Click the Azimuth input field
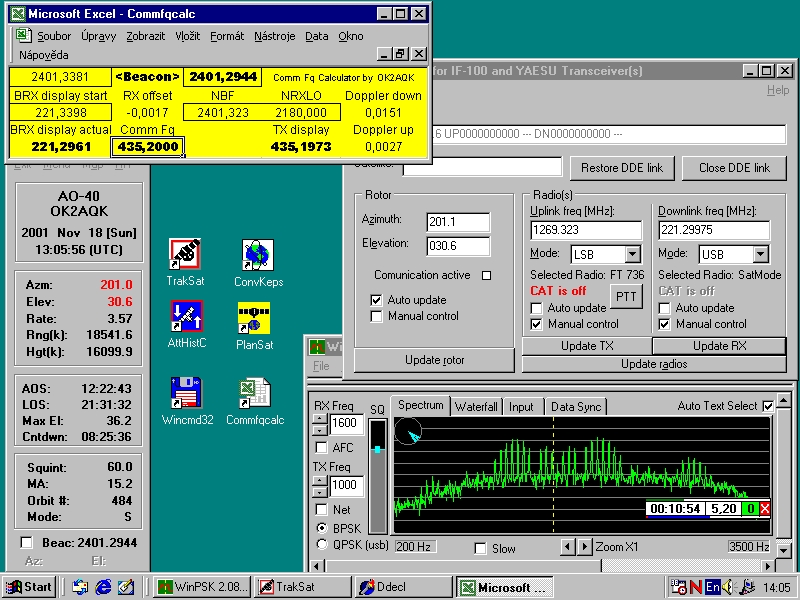800x600 pixels. pyautogui.click(x=458, y=222)
